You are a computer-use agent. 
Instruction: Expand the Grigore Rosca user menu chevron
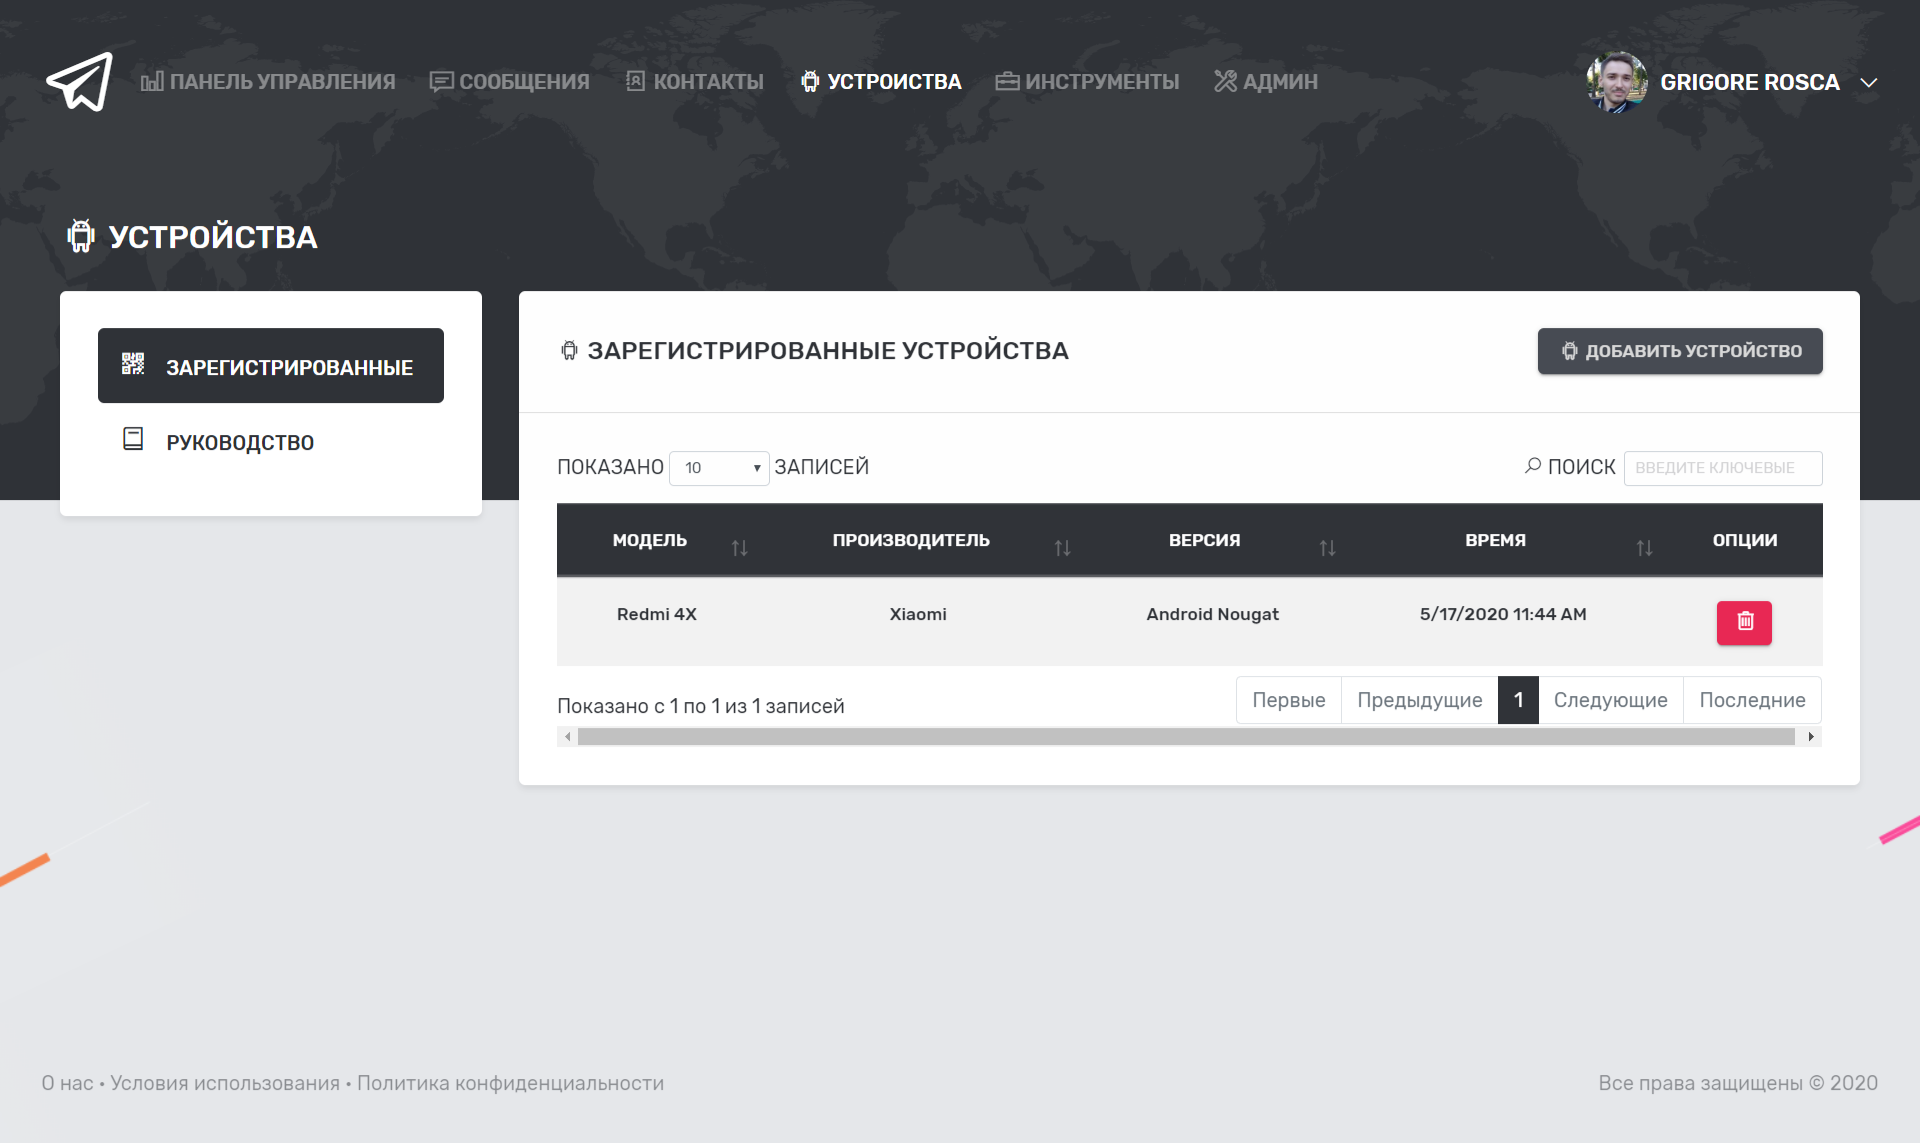click(x=1868, y=82)
